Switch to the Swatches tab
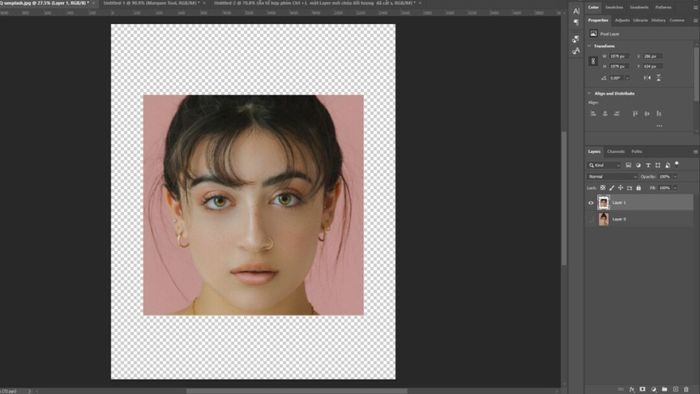 [x=614, y=7]
